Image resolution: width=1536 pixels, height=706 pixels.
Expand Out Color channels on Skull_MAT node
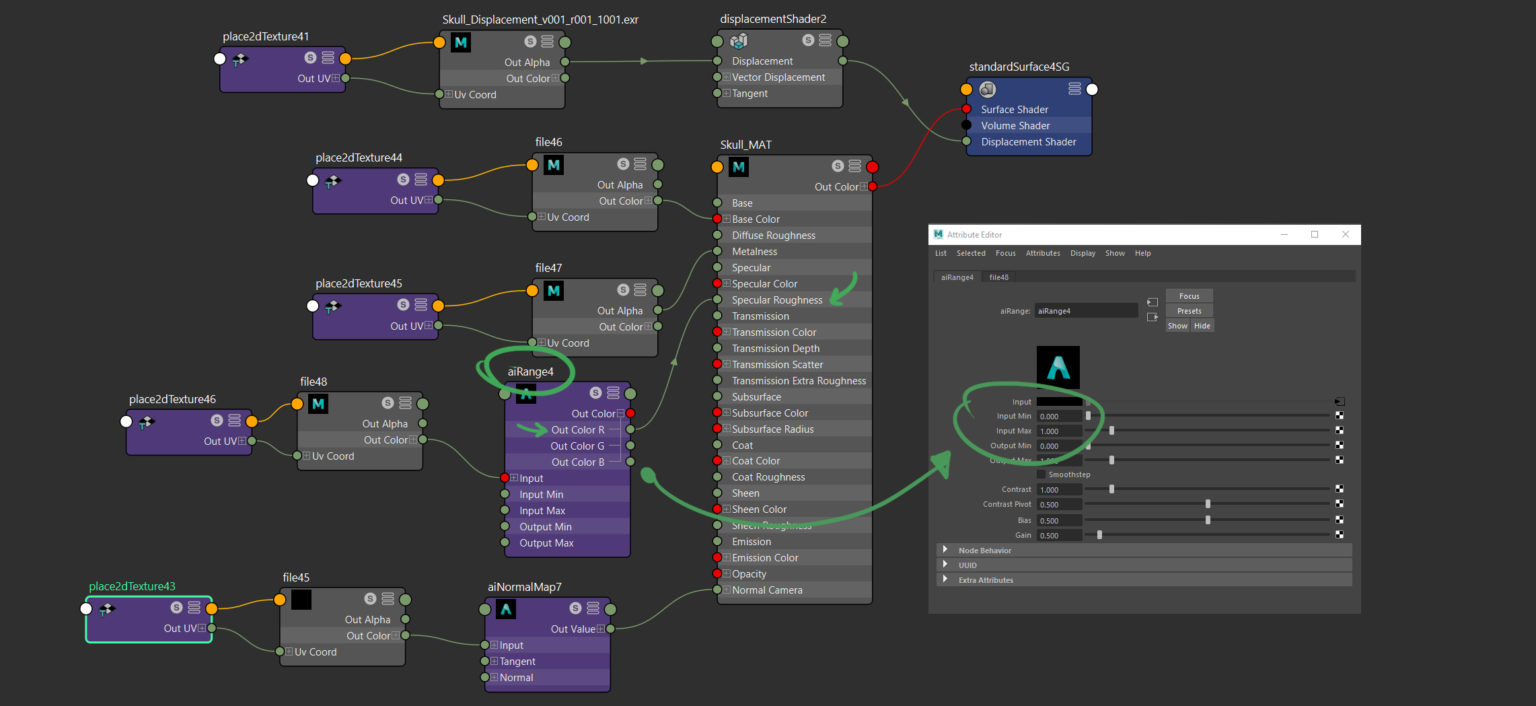[x=862, y=186]
